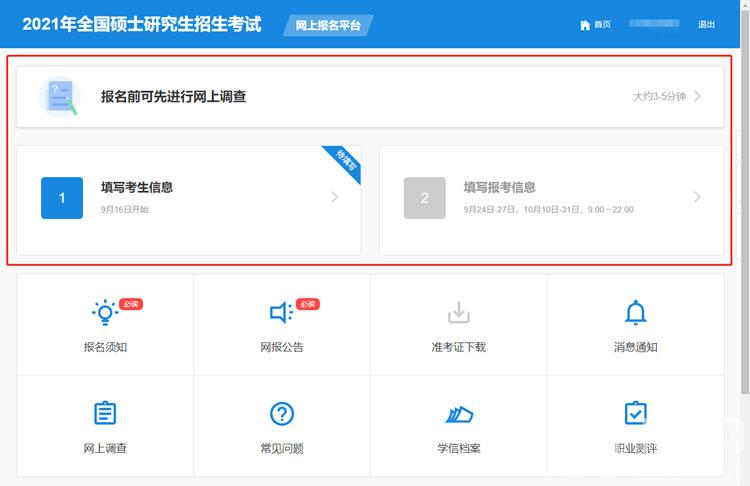Click the home icon in header

pos(585,25)
